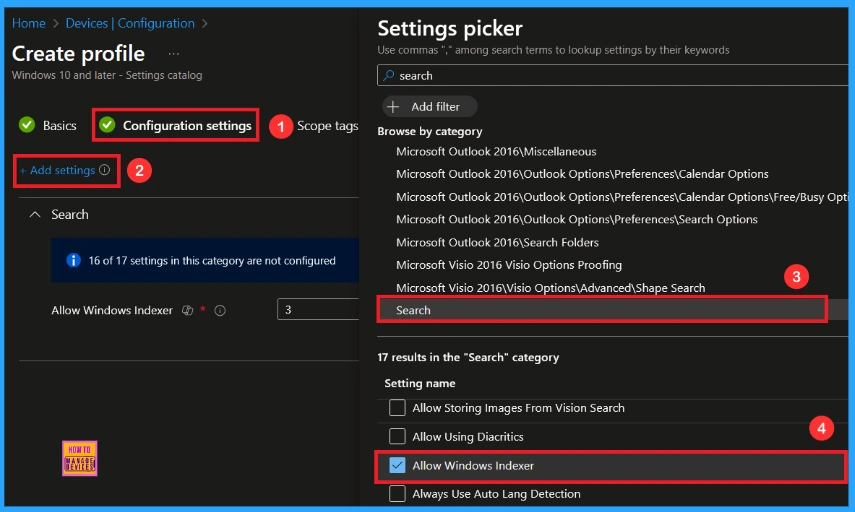Click the Allow Windows Indexer label in profile
The width and height of the screenshot is (855, 512).
pos(112,310)
